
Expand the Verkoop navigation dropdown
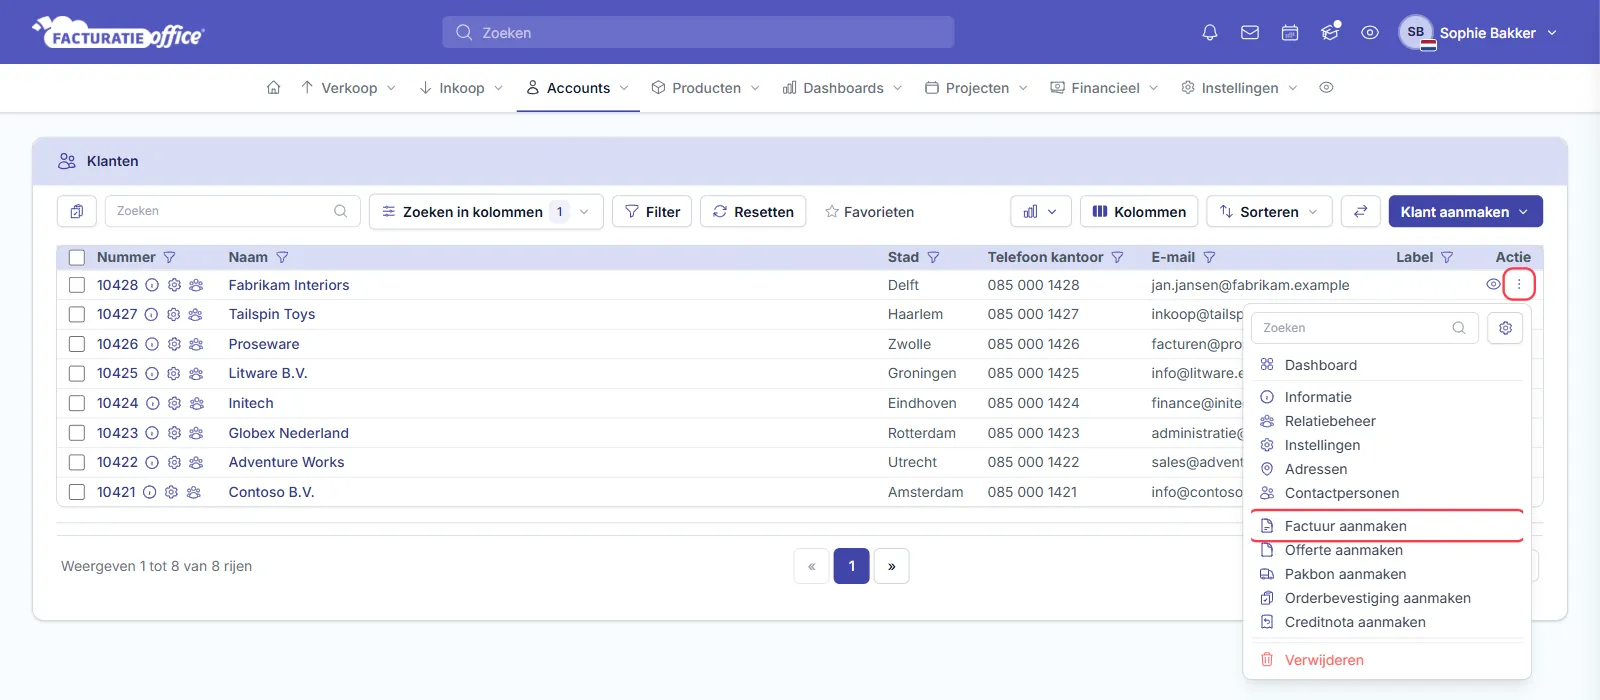click(x=348, y=88)
